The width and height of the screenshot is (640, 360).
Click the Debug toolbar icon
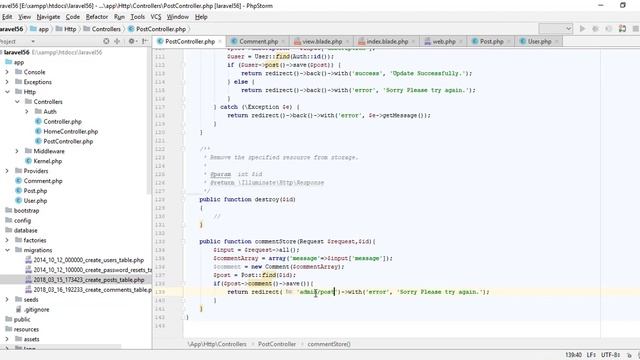(x=596, y=29)
